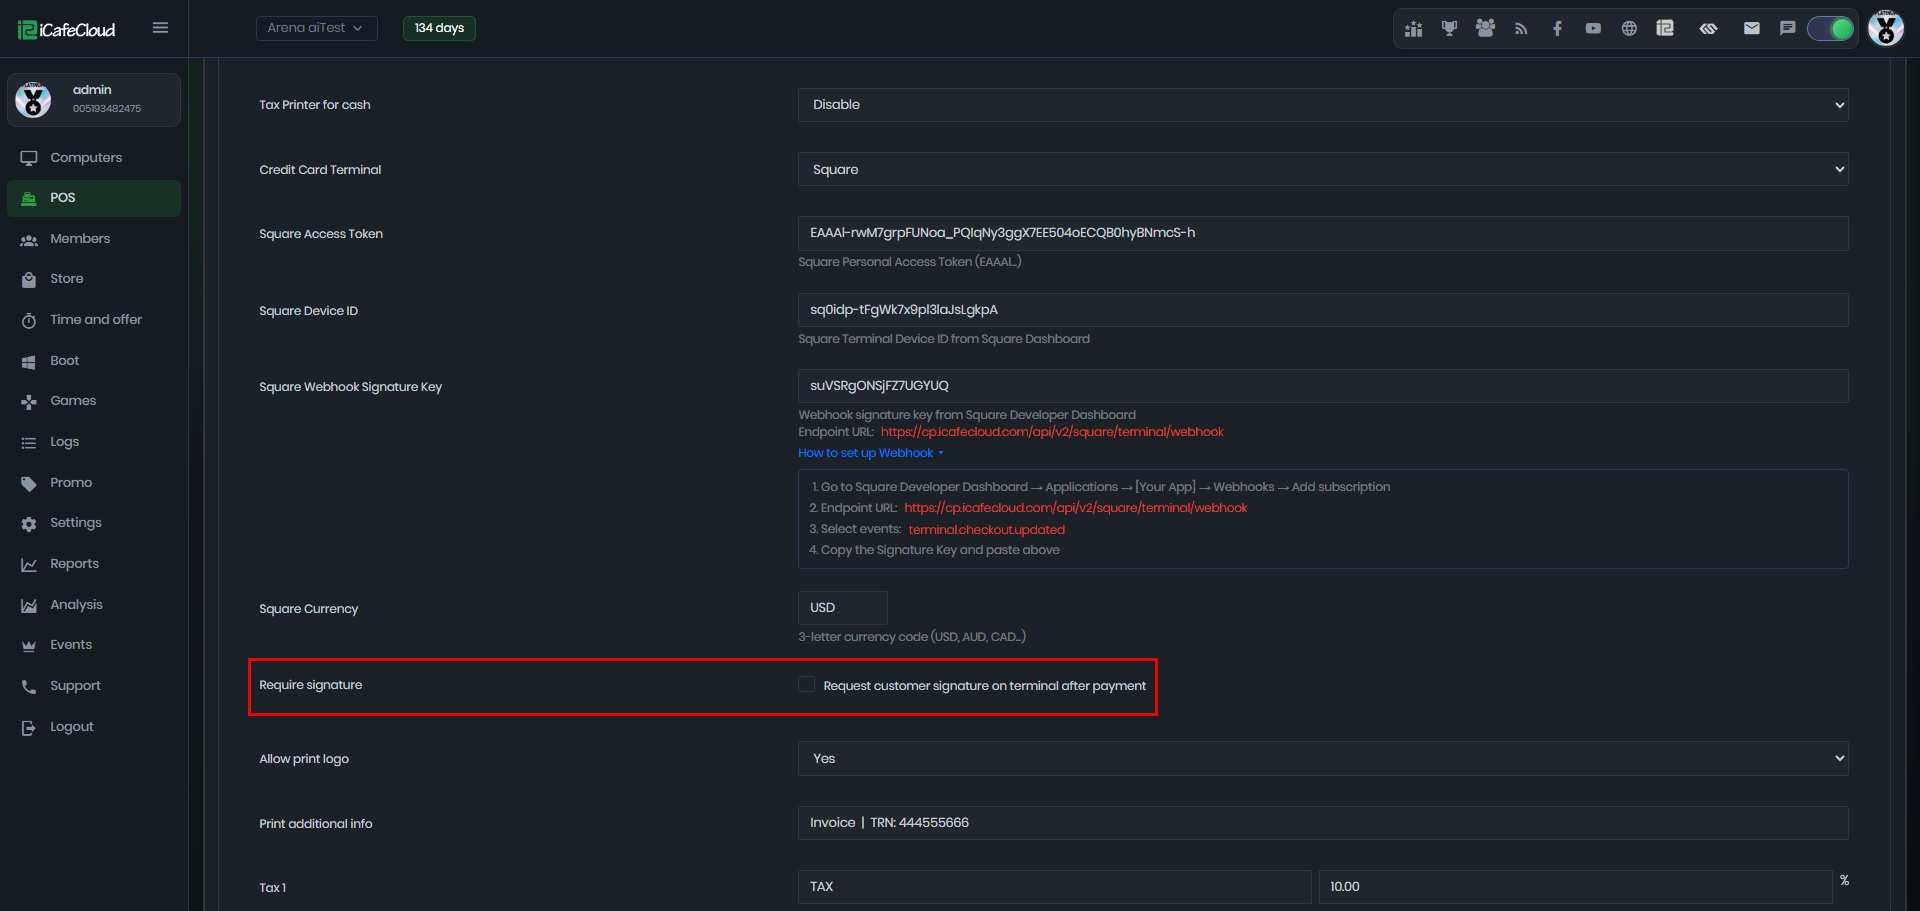Click the admin profile avatar in sidebar

33,100
